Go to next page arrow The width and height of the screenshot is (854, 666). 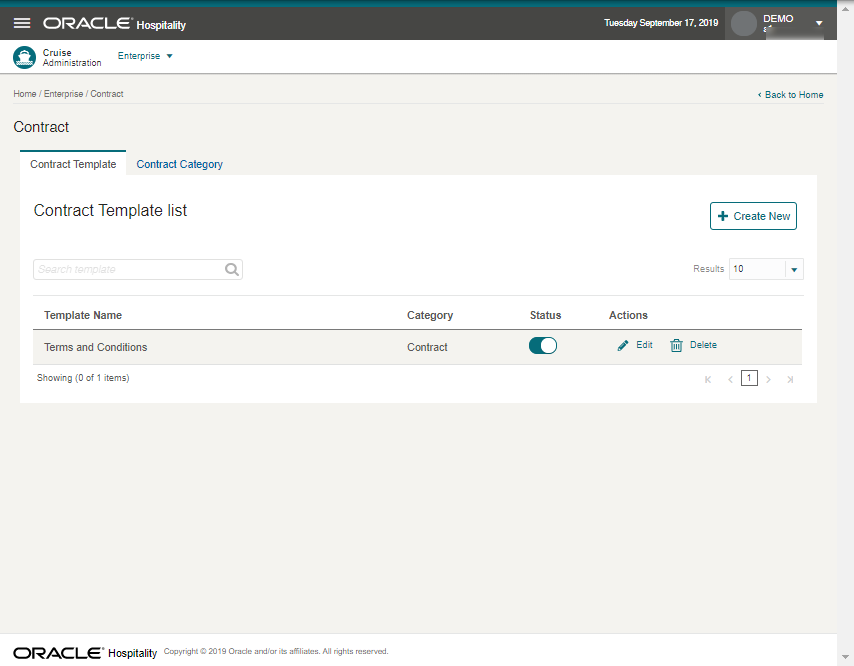pyautogui.click(x=768, y=380)
